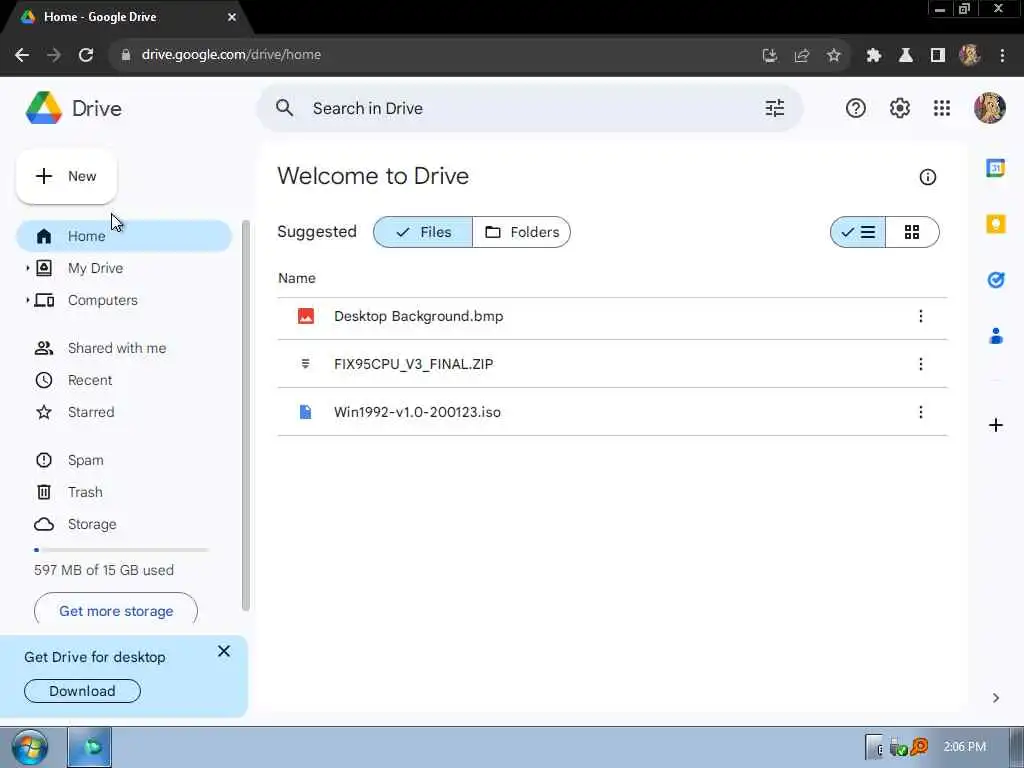
Task: Open Contacts side panel
Action: [995, 336]
